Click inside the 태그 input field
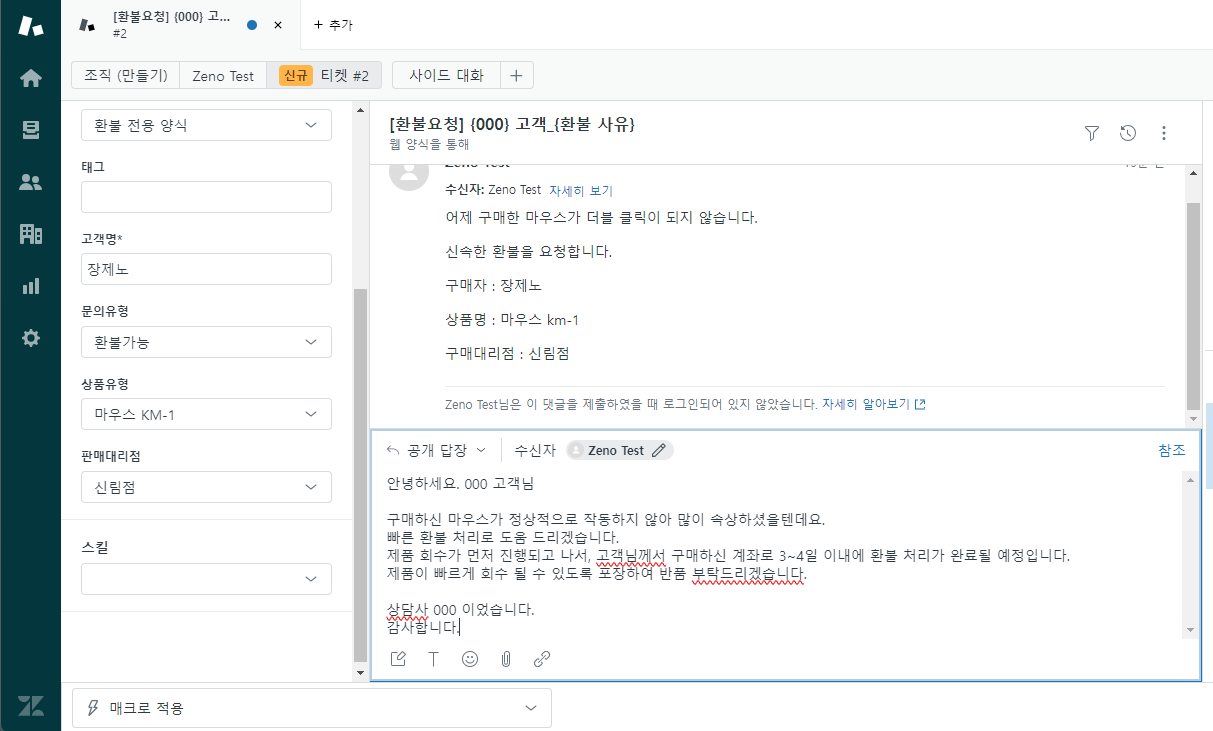Viewport: 1213px width, 731px height. [x=206, y=196]
